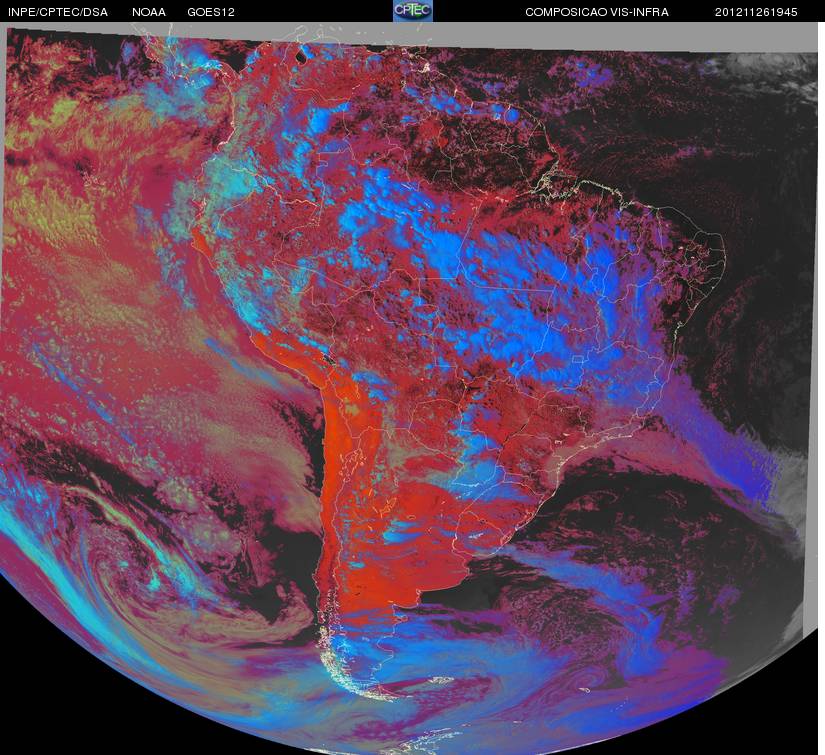Screen dimensions: 825x755
Task: Click the CPTEC logo in header
Action: pos(413,11)
